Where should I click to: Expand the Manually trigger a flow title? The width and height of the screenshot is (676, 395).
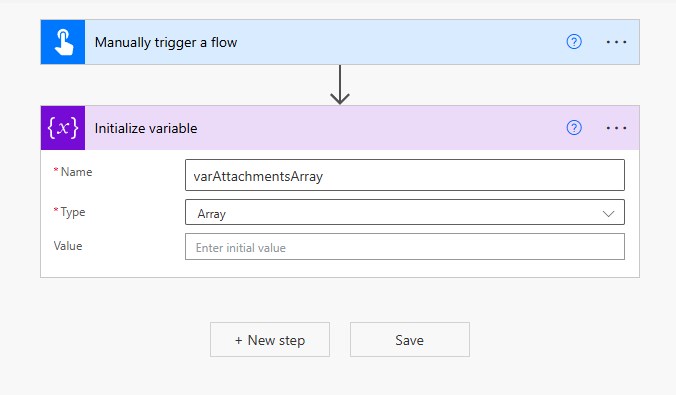[166, 42]
